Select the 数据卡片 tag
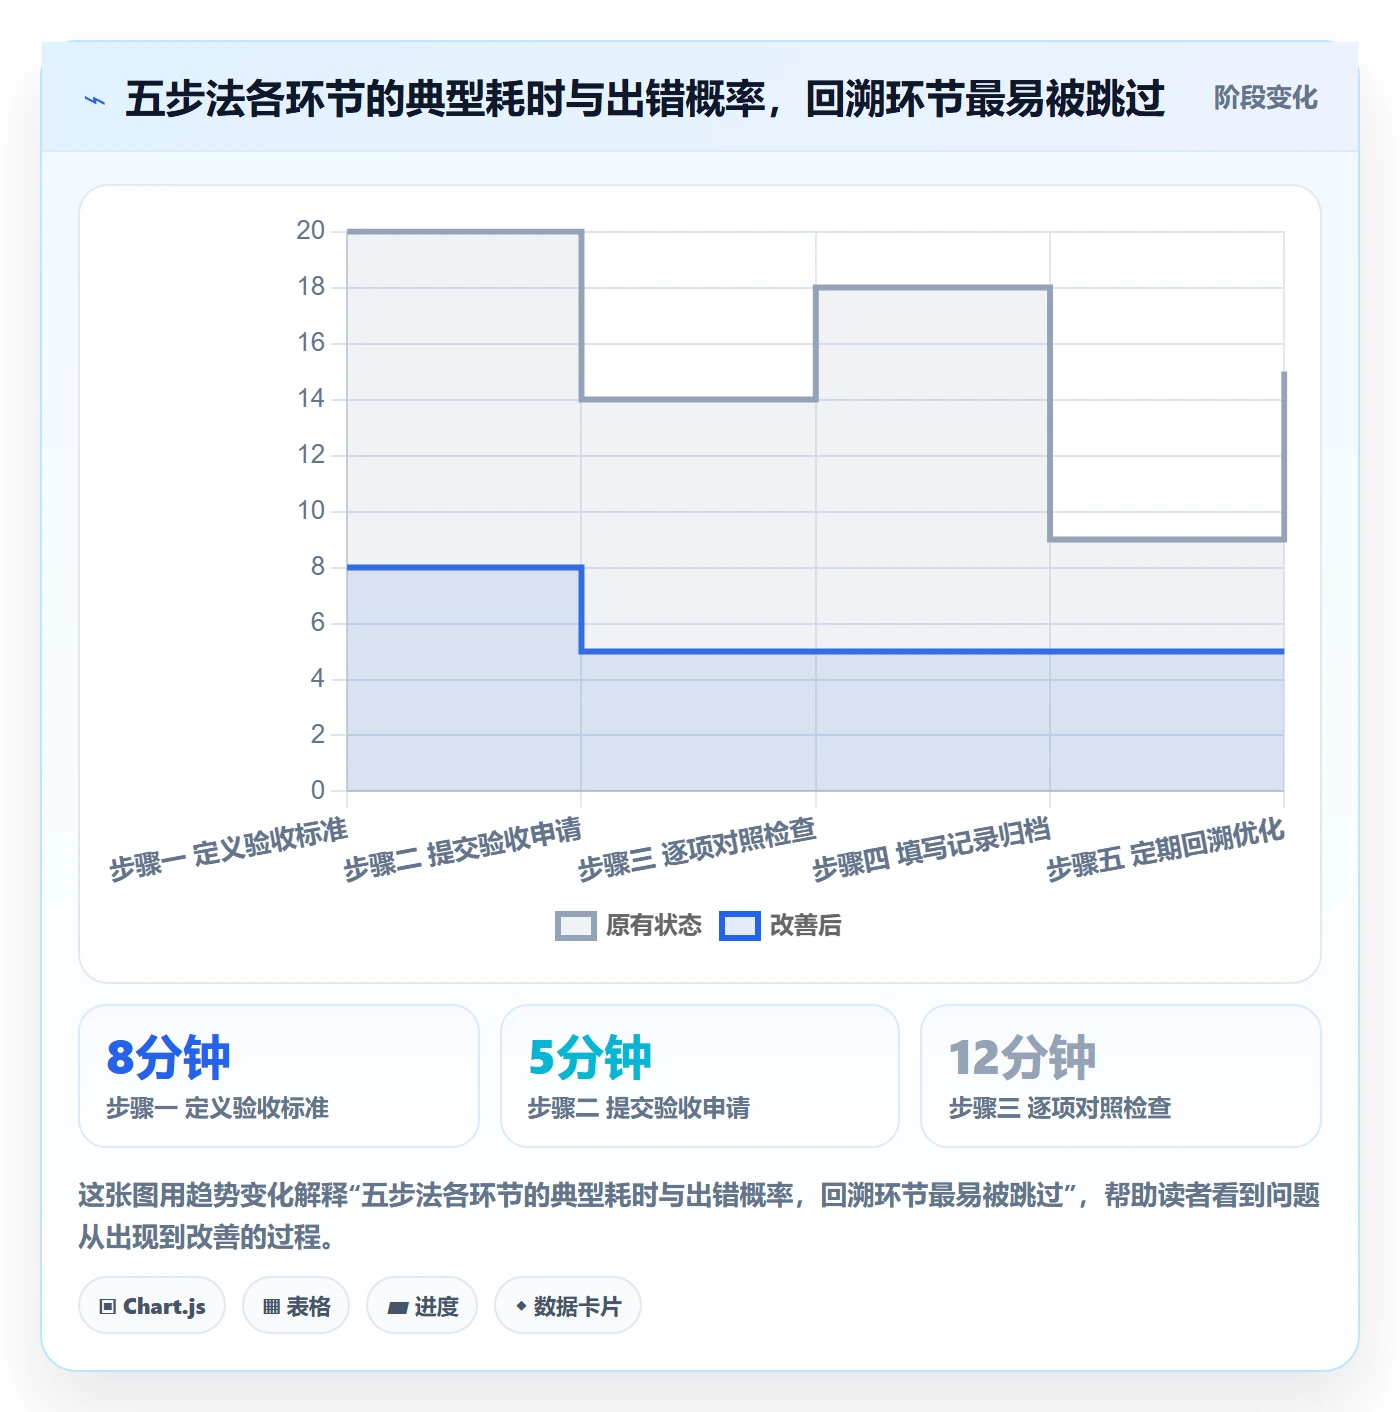This screenshot has width=1400, height=1412. tap(568, 1306)
